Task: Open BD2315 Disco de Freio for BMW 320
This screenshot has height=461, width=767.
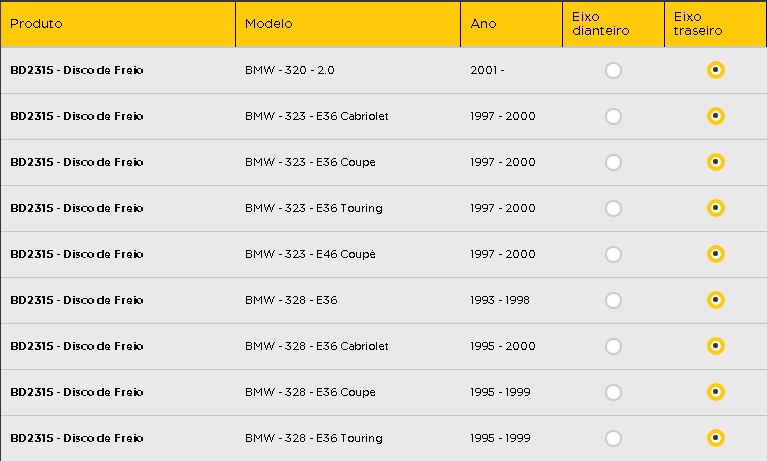Action: pos(77,70)
